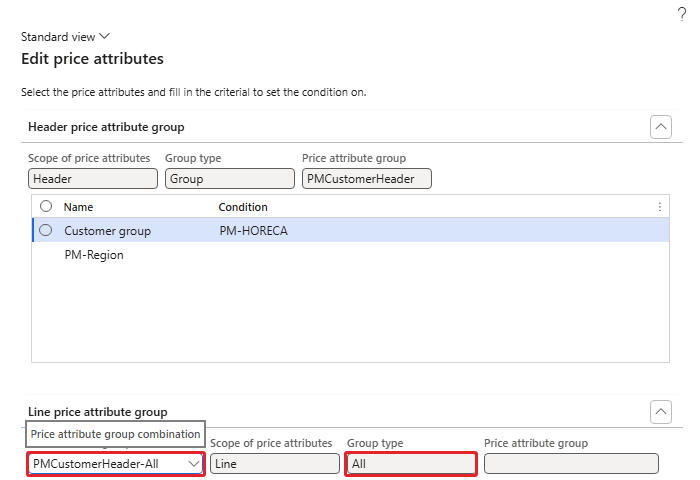This screenshot has width=700, height=480.
Task: Collapse the Header price attribute group section
Action: (661, 127)
